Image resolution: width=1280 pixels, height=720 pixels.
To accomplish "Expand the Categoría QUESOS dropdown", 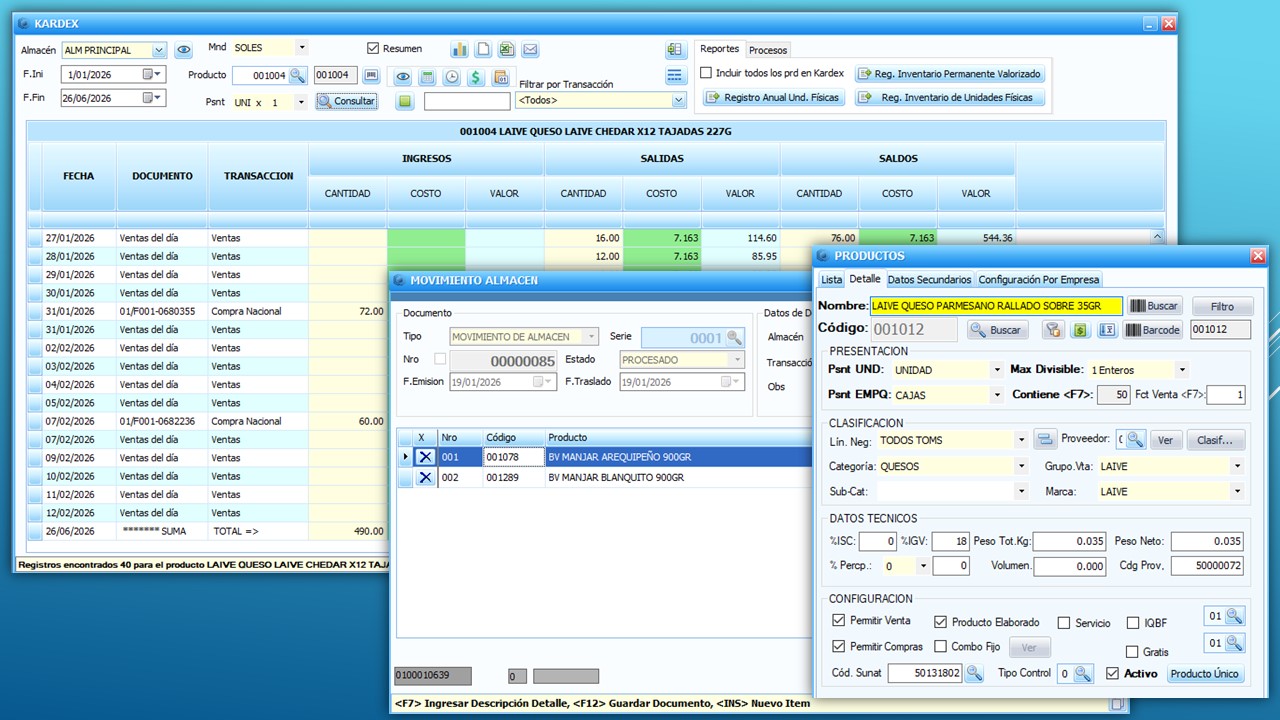I will 1021,466.
